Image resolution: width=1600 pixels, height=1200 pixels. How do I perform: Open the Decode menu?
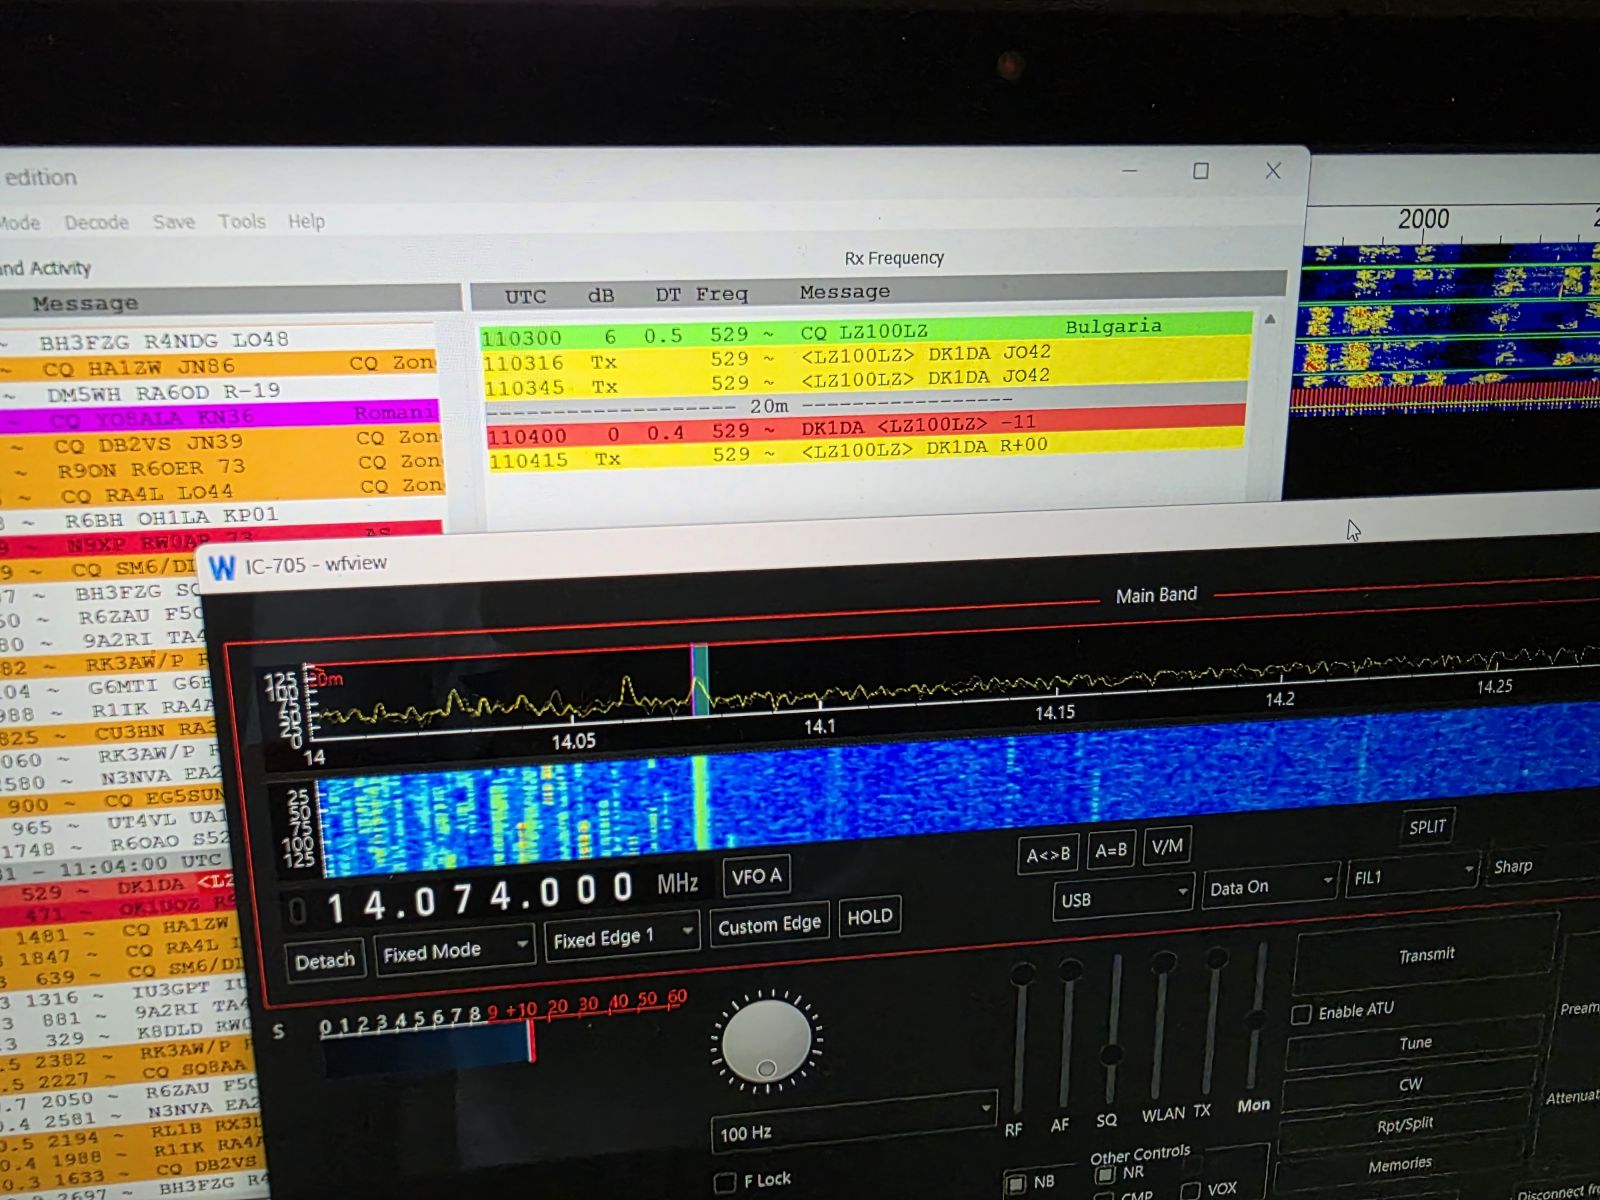[97, 222]
